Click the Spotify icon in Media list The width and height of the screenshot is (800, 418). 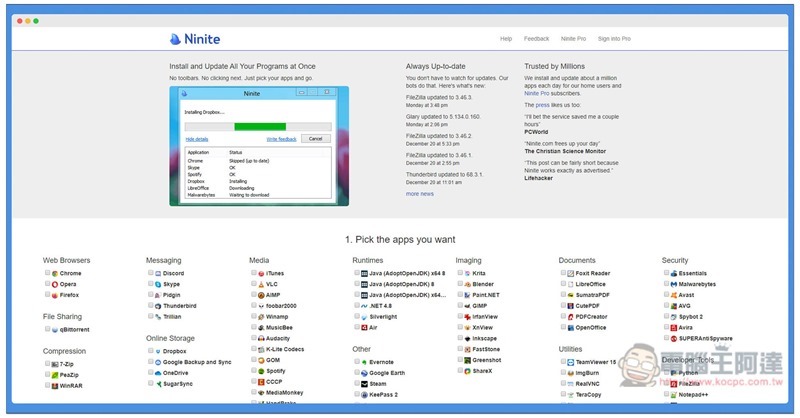click(261, 371)
